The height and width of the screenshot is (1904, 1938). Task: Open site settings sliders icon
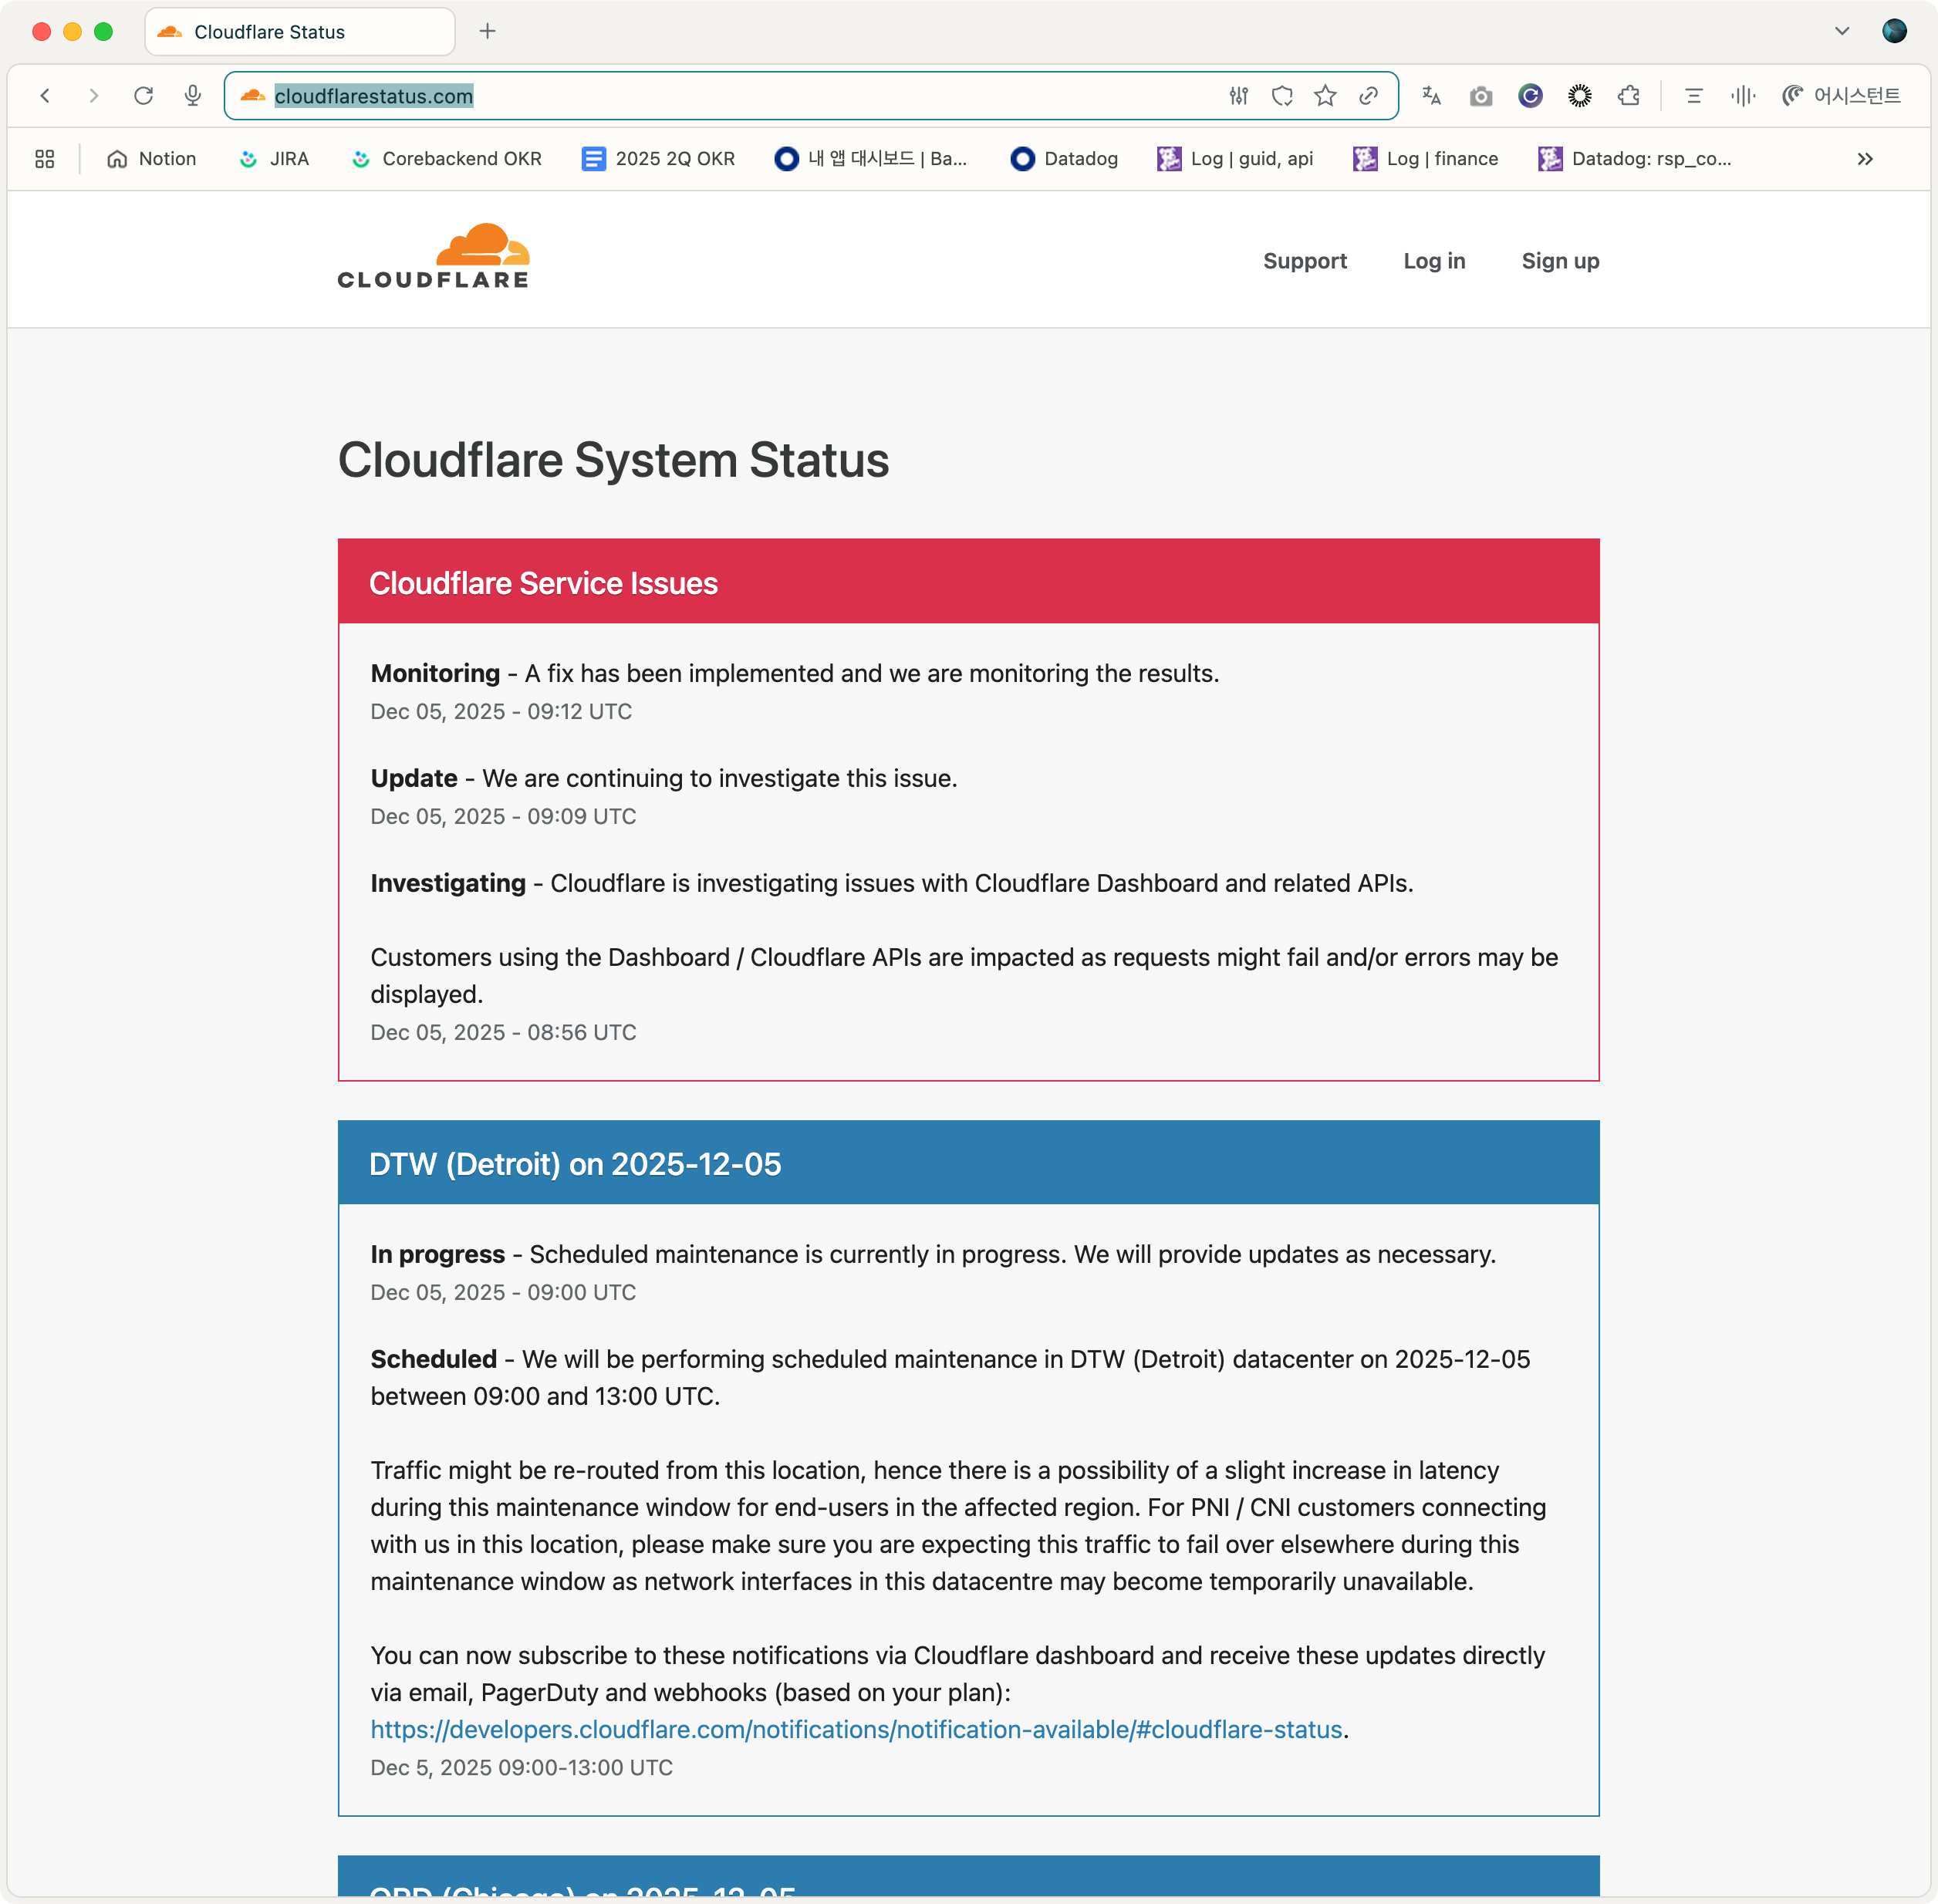[x=1238, y=96]
